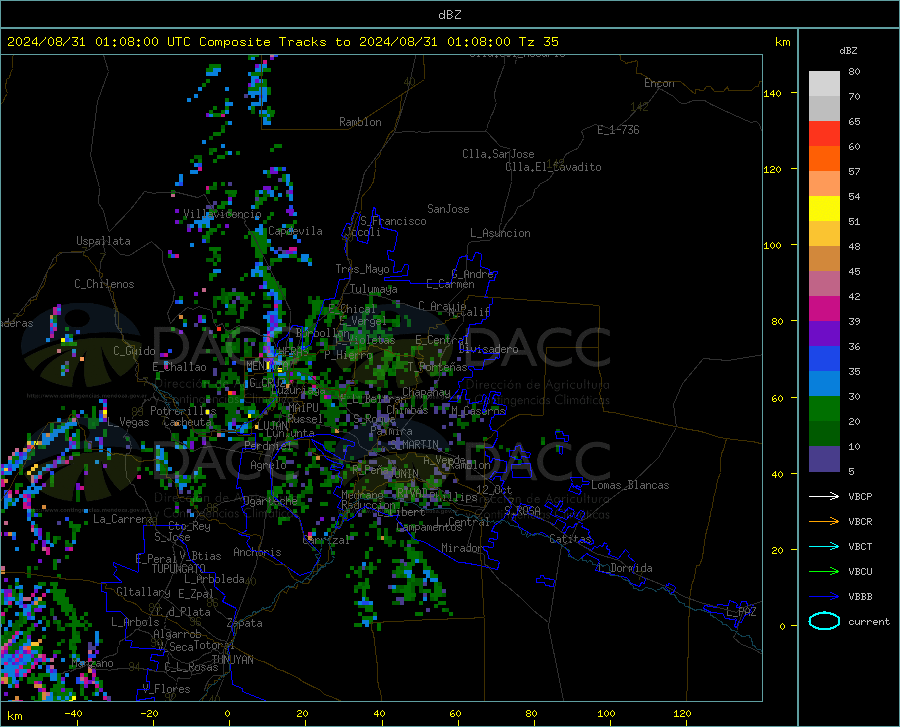
Task: Click the Divisadero map label
Action: (x=488, y=349)
